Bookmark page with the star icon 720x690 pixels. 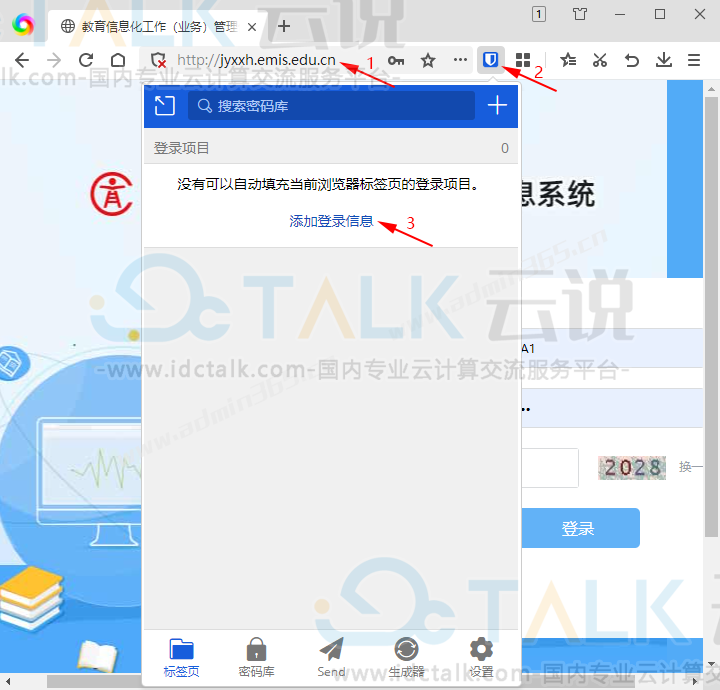click(x=428, y=60)
